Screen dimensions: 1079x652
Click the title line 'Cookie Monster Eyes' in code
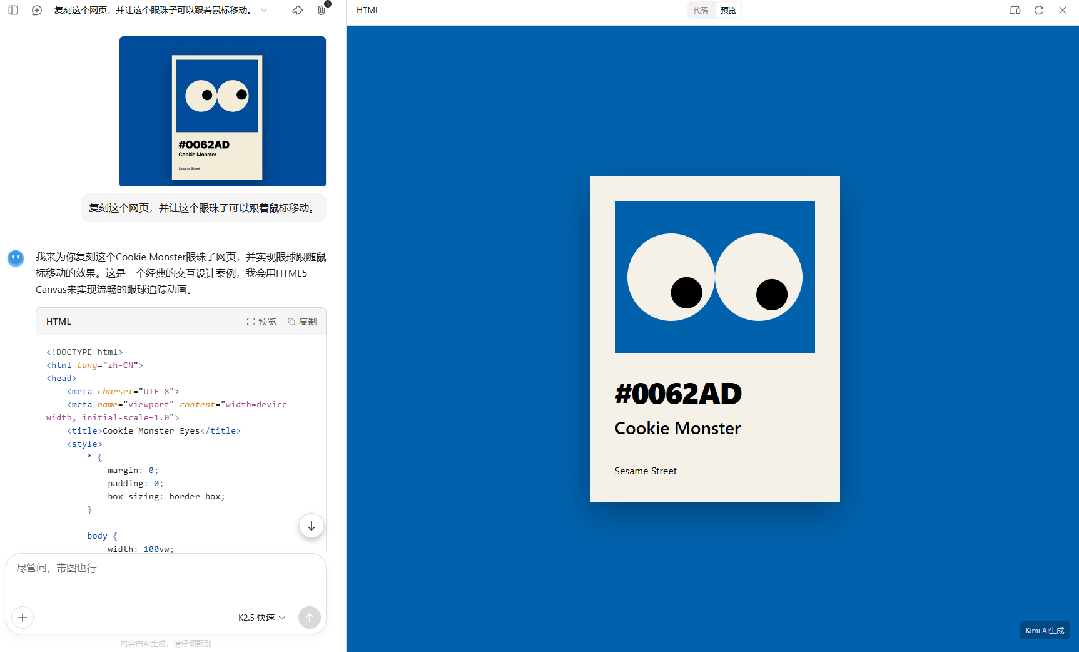click(153, 431)
